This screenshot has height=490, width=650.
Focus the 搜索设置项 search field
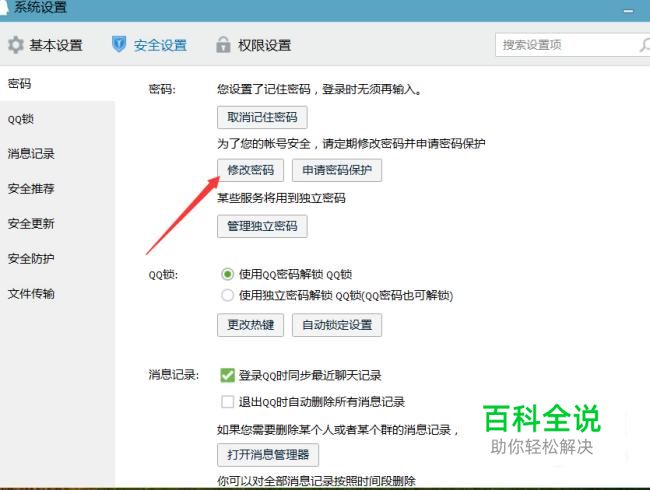[x=572, y=45]
